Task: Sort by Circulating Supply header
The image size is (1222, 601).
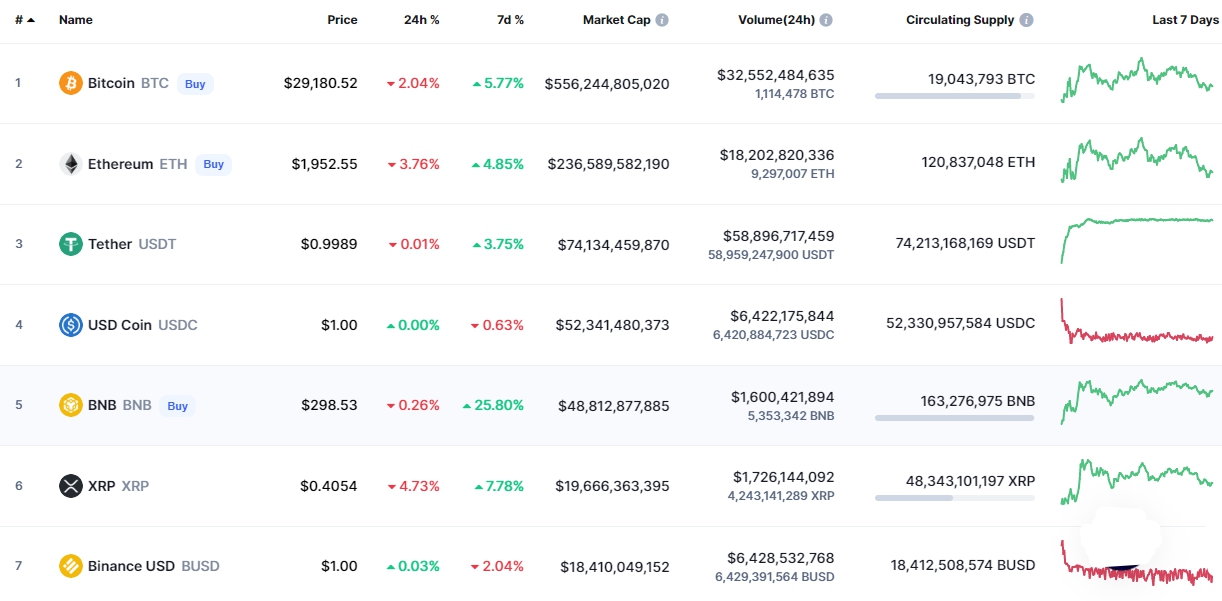Action: (960, 20)
